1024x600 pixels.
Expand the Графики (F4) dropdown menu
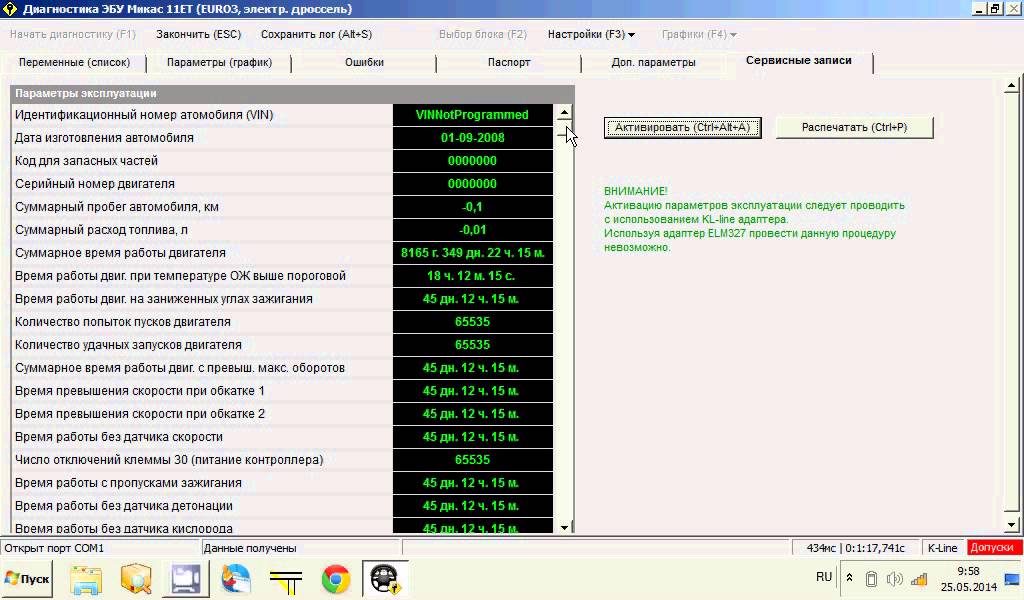click(x=699, y=34)
